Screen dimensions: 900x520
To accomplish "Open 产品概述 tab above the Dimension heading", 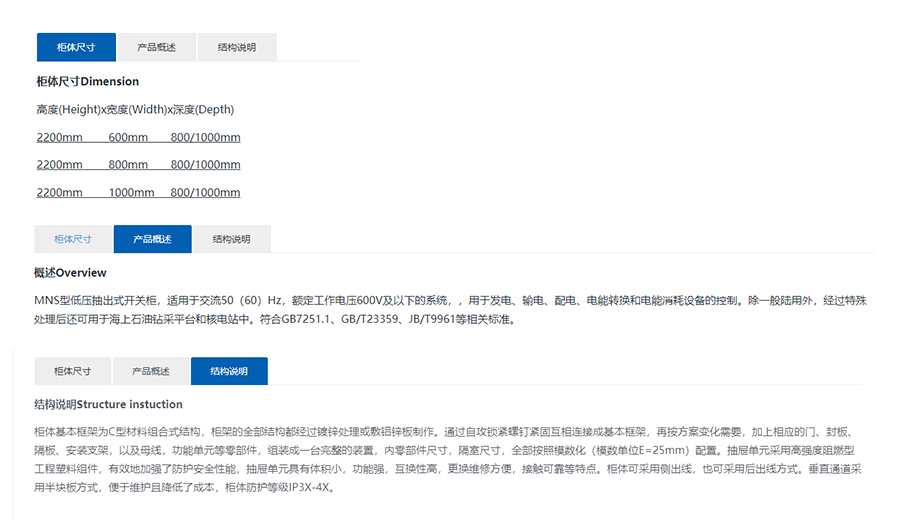I will 156,47.
